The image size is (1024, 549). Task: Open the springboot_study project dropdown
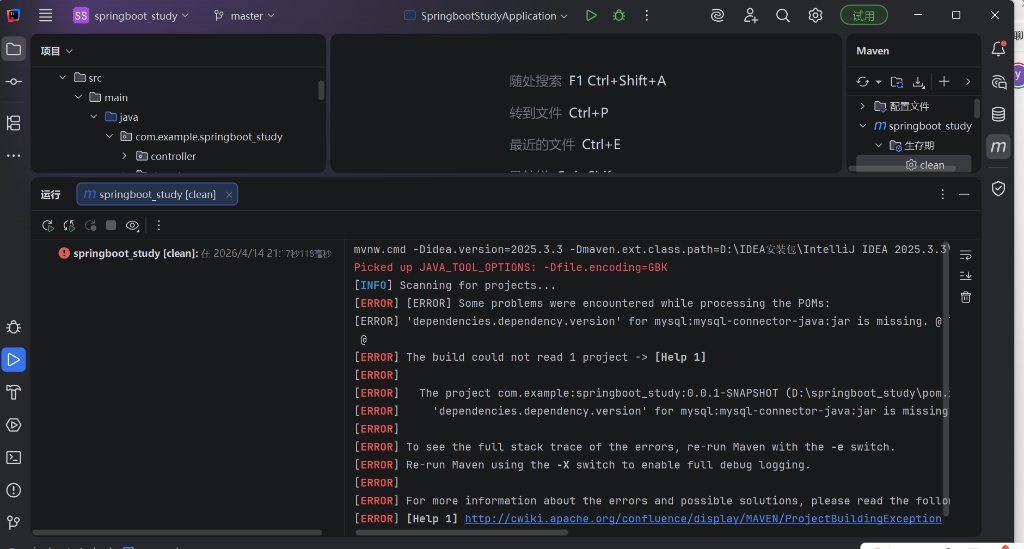click(x=131, y=16)
